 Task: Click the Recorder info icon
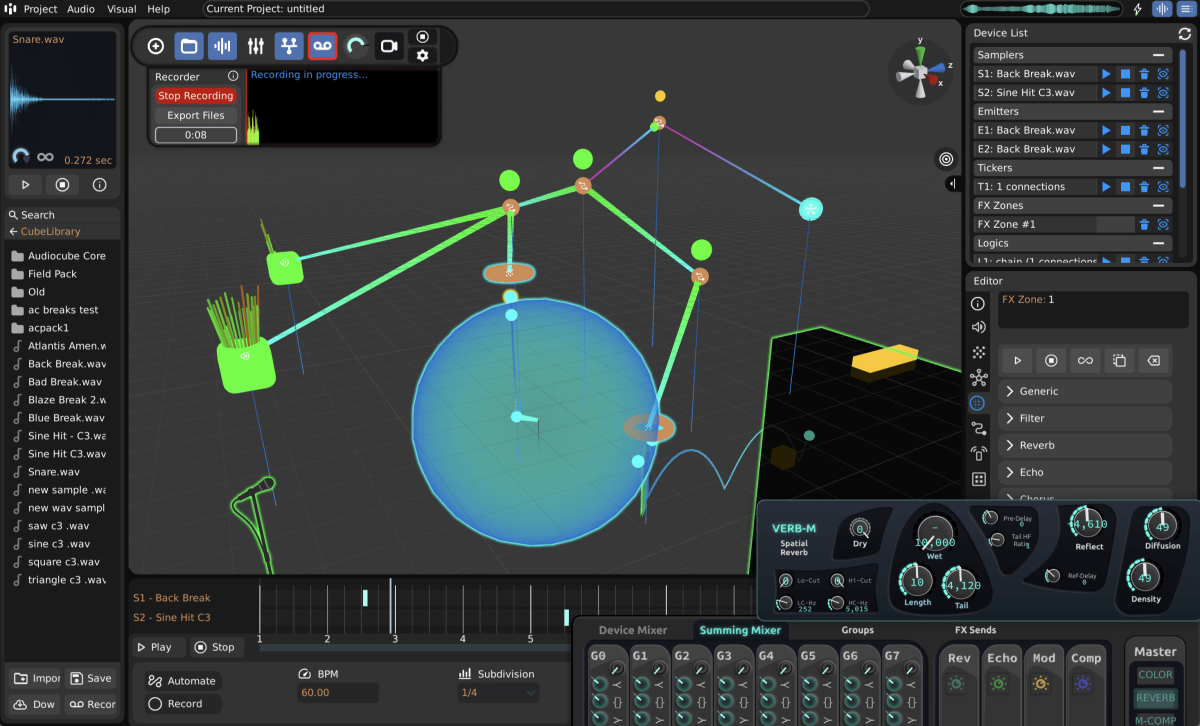(233, 76)
